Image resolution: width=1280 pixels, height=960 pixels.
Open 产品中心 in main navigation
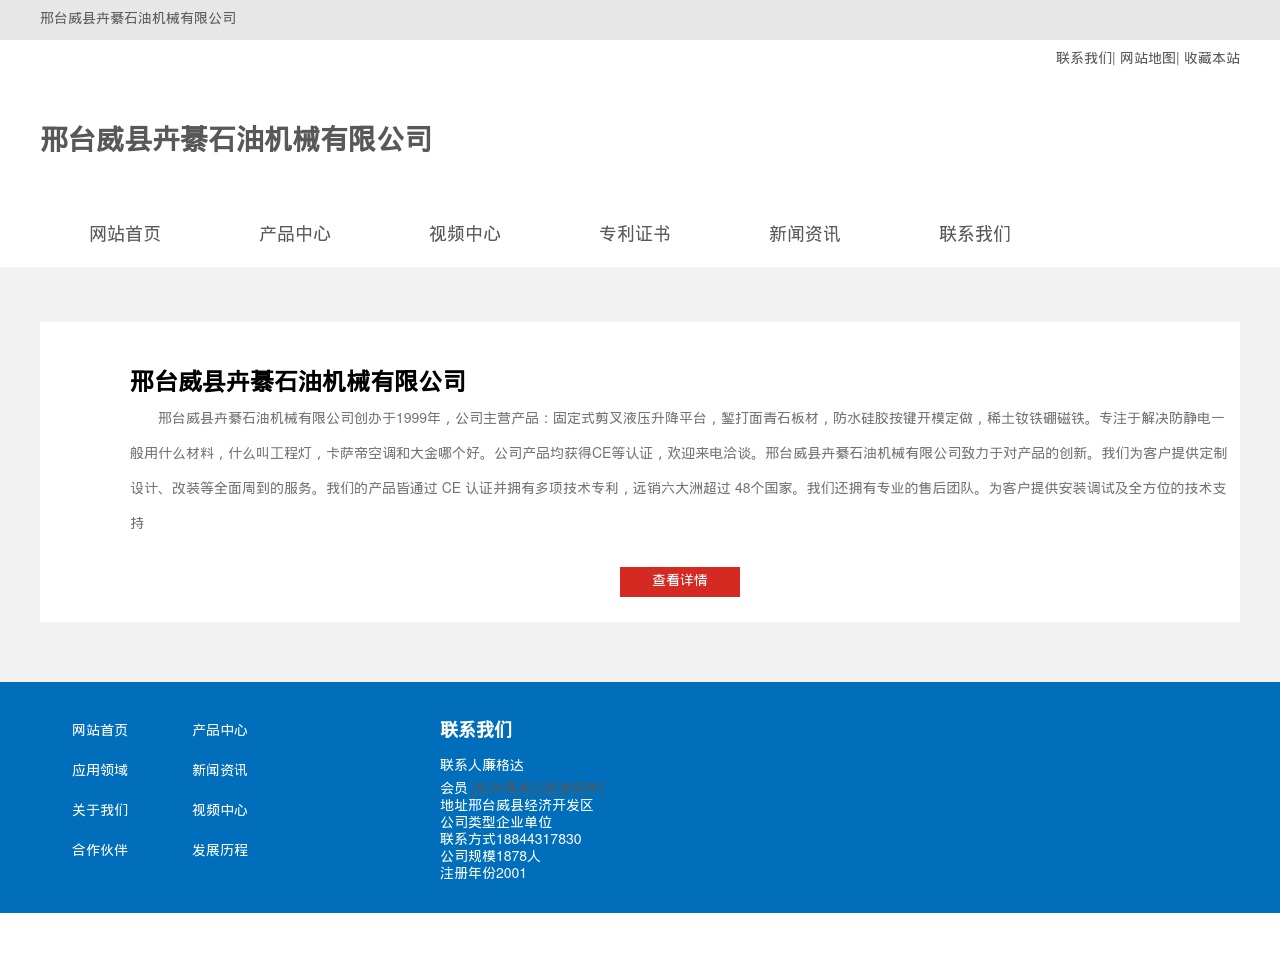pyautogui.click(x=295, y=234)
